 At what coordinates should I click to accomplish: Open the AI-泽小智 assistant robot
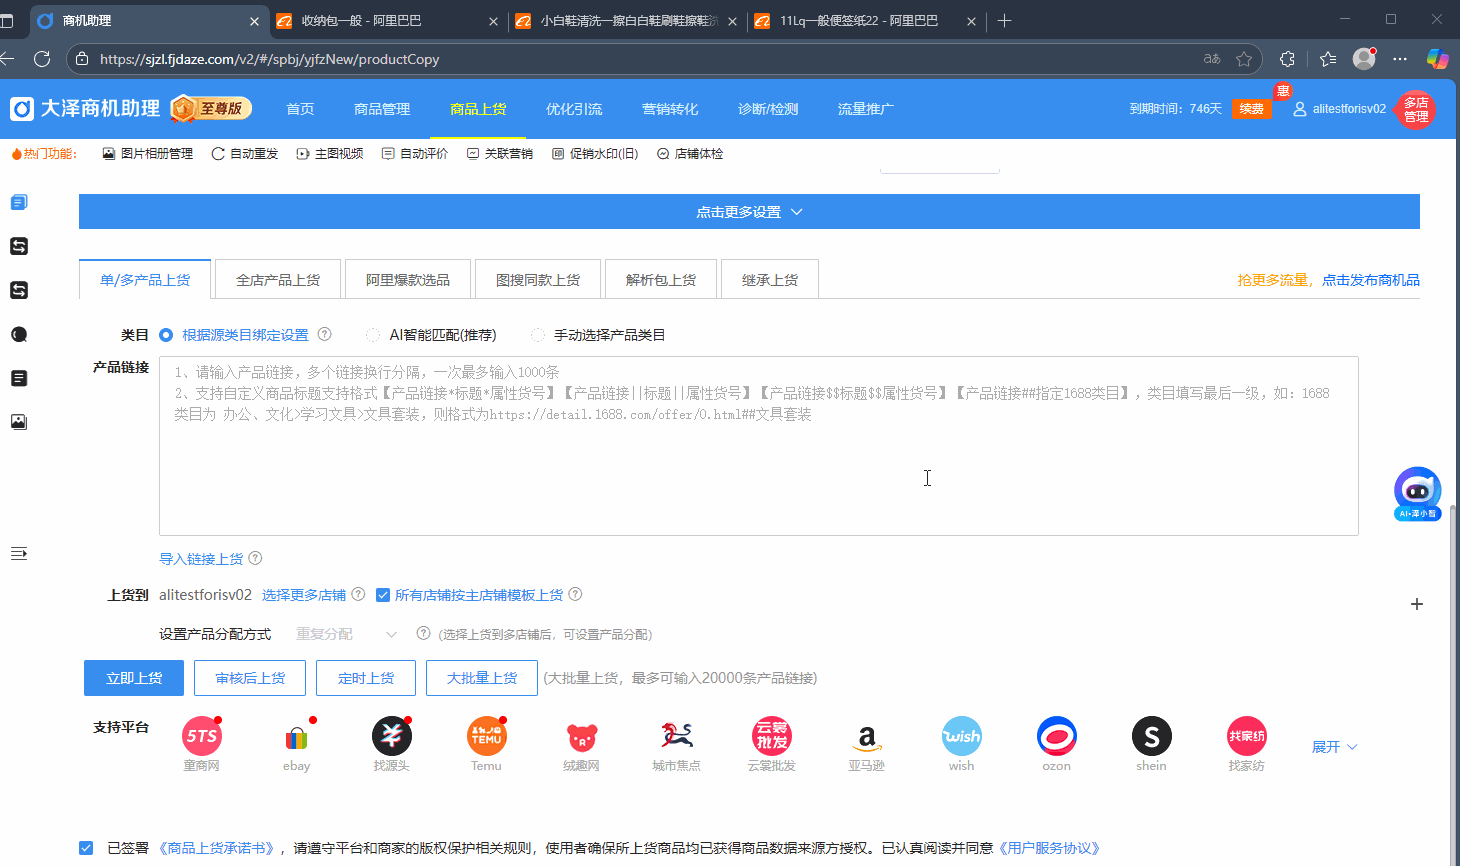(1418, 493)
